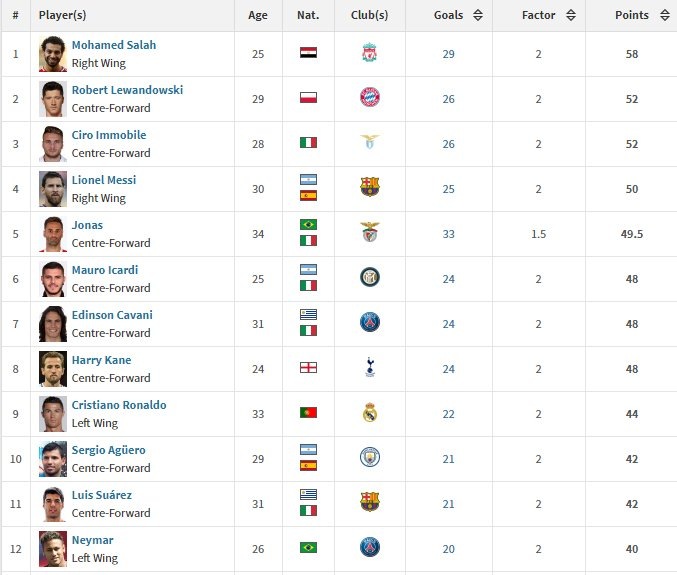
Task: Click the Manchester City crest icon
Action: [x=370, y=457]
